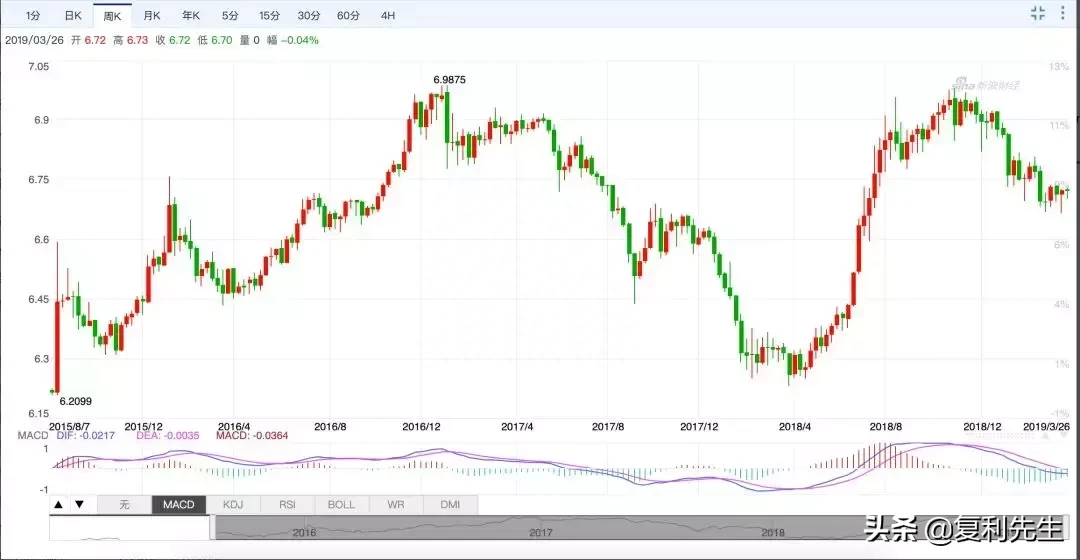
Task: Switch to 月K monthly chart
Action: point(151,16)
